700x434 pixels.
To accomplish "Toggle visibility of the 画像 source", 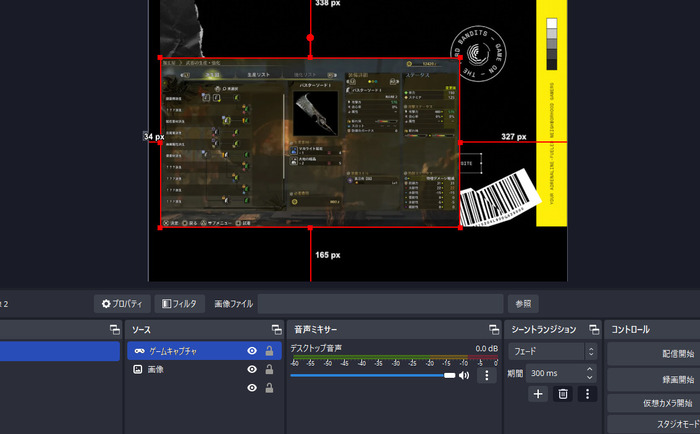I will tap(252, 369).
